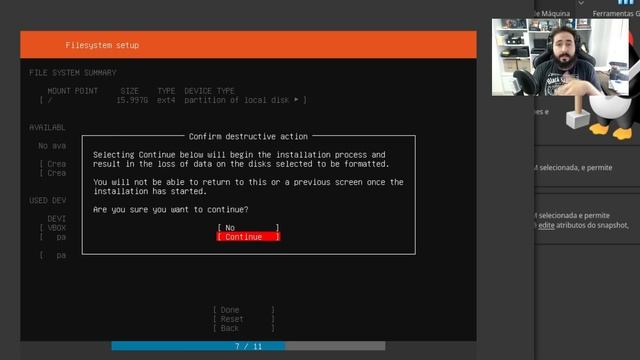This screenshot has height=360, width=640.
Task: Click the webcam video overlay thumbnail
Action: 560,57
